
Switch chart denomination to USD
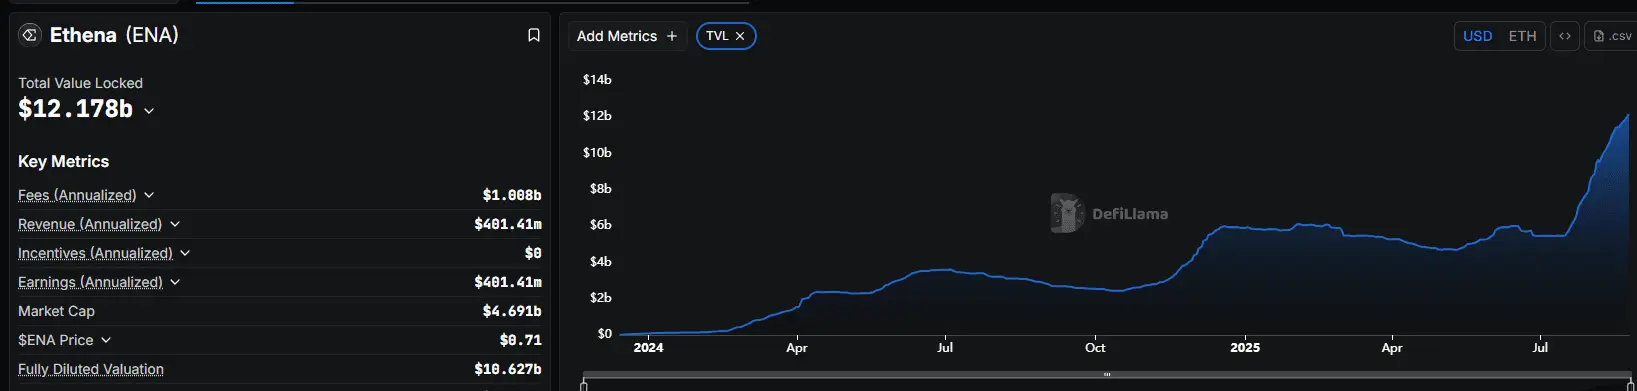(x=1477, y=36)
